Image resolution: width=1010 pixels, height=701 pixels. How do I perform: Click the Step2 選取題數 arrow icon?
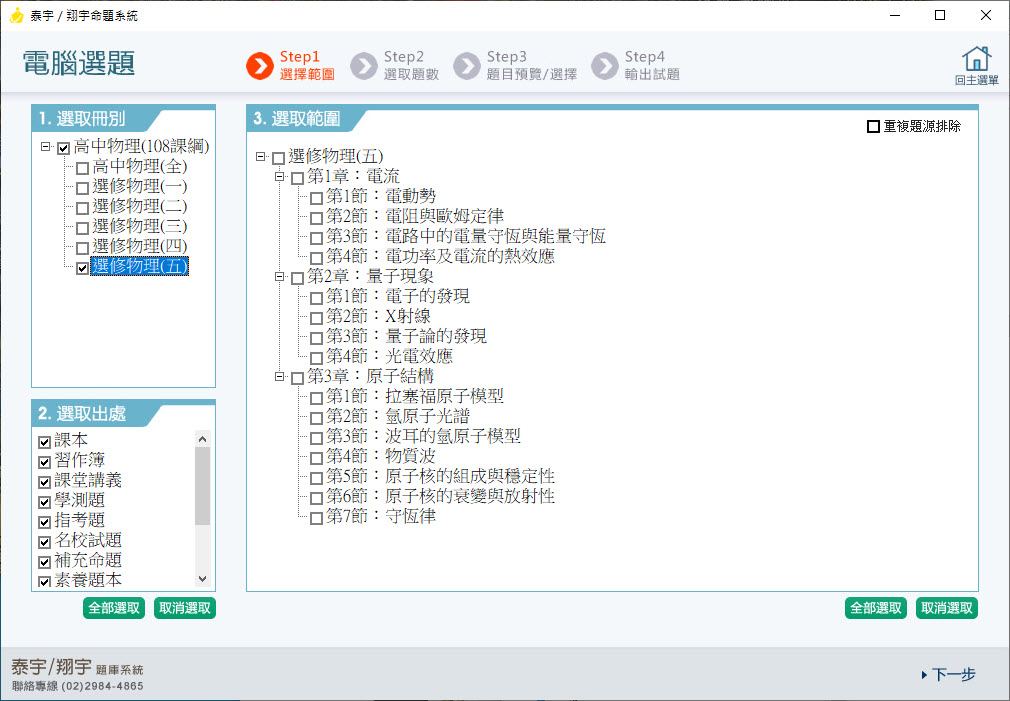(364, 66)
